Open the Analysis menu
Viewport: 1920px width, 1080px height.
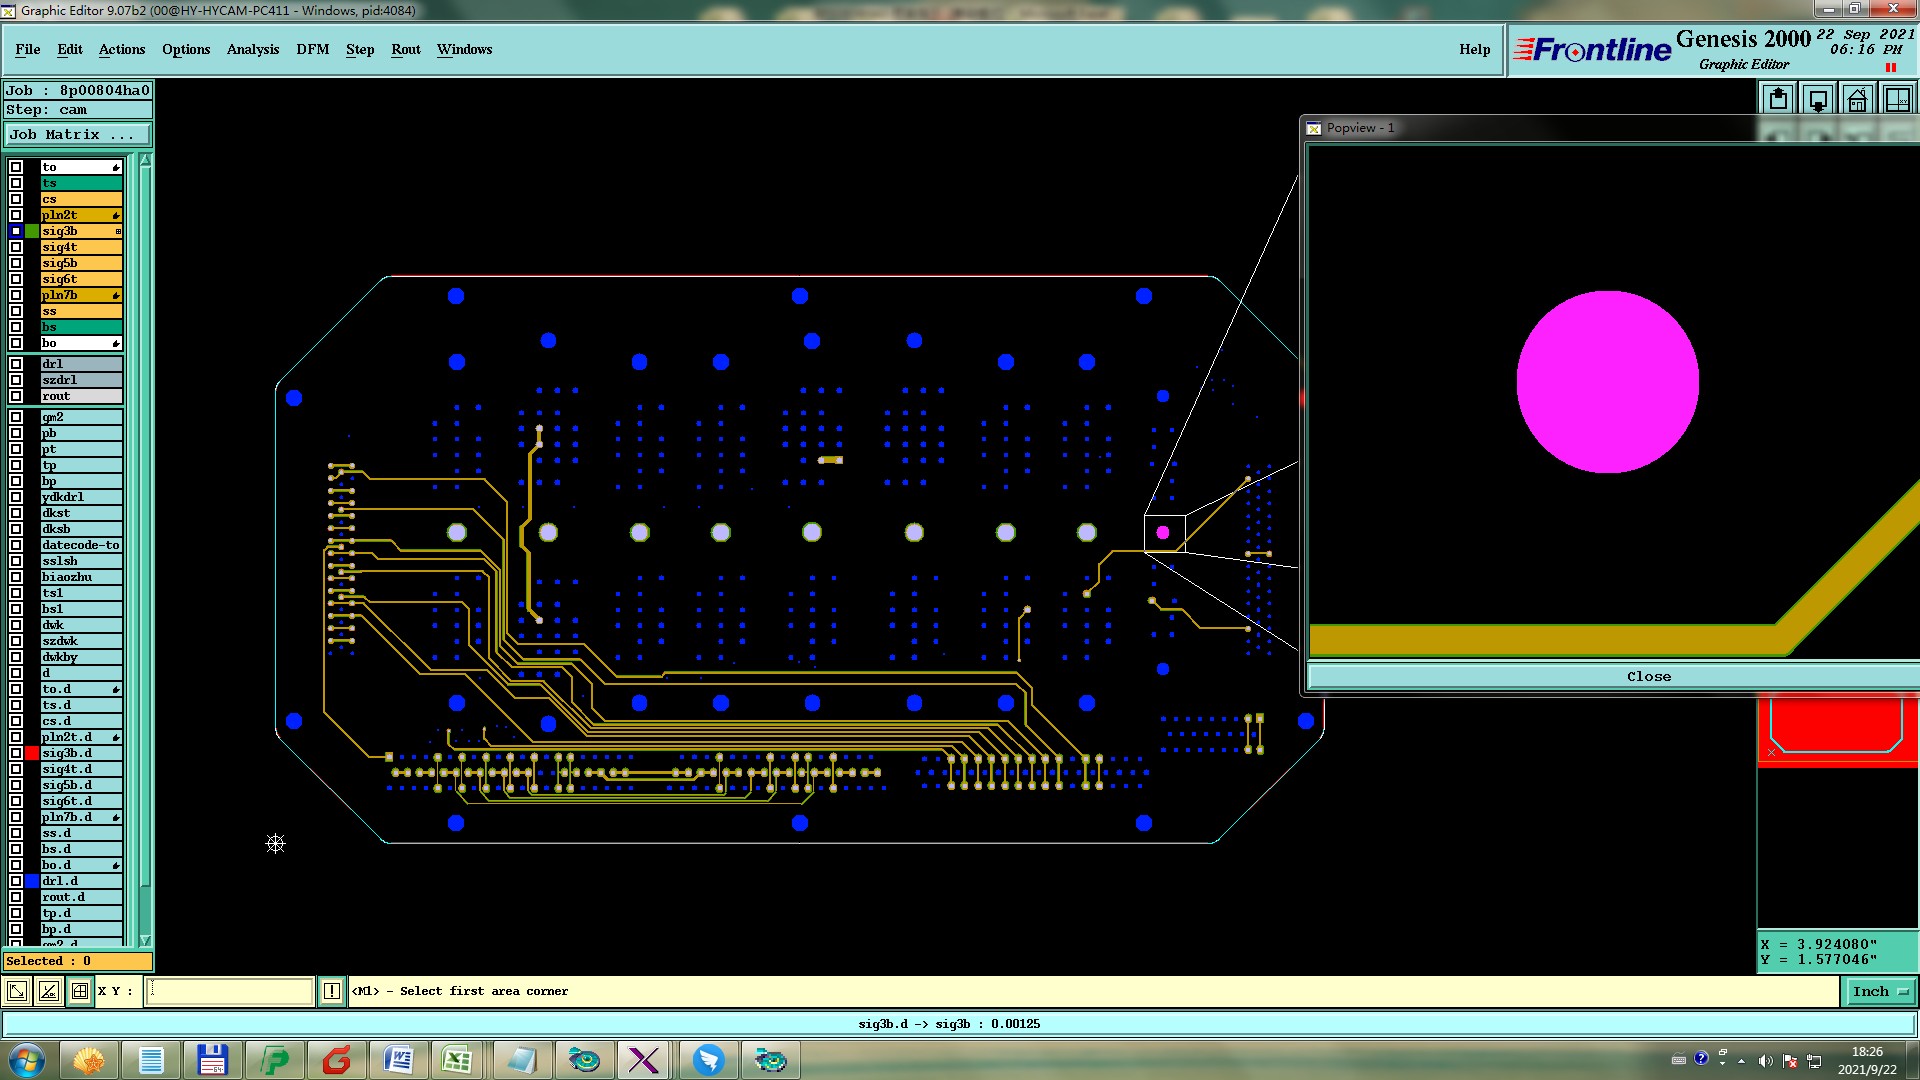tap(252, 49)
